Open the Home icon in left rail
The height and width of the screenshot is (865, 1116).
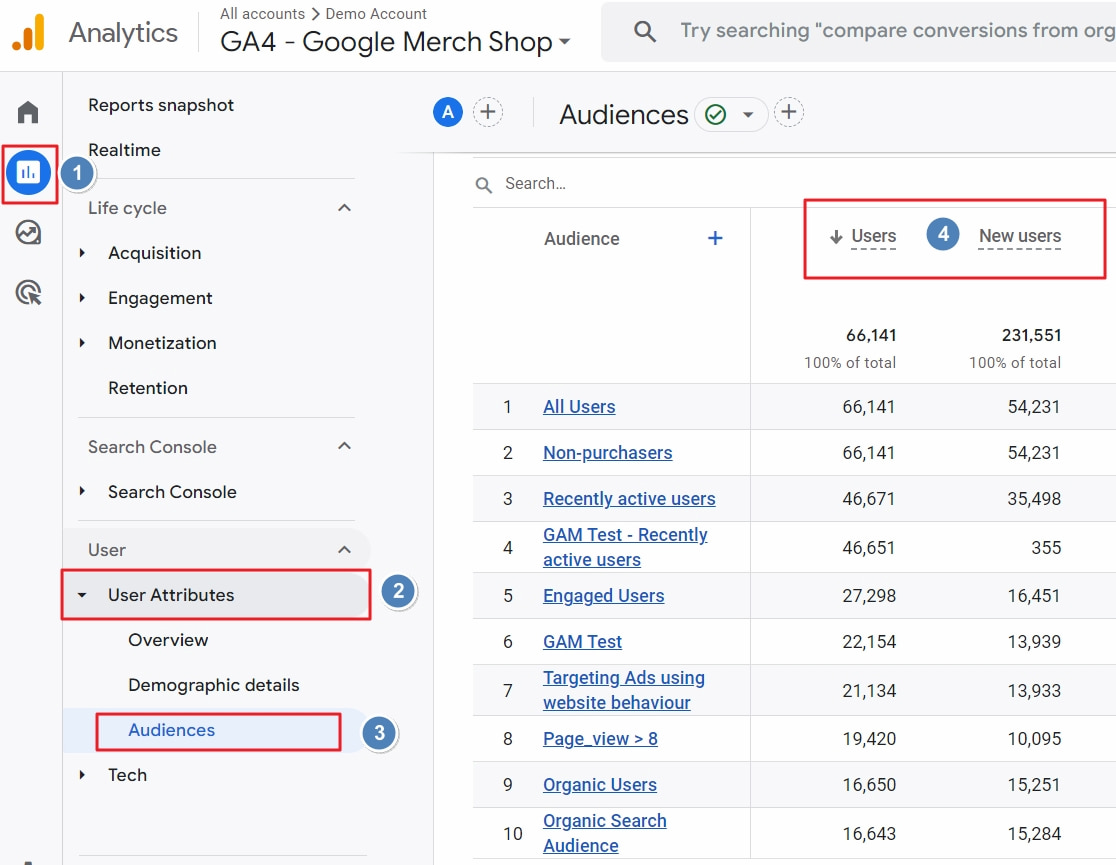click(x=28, y=112)
